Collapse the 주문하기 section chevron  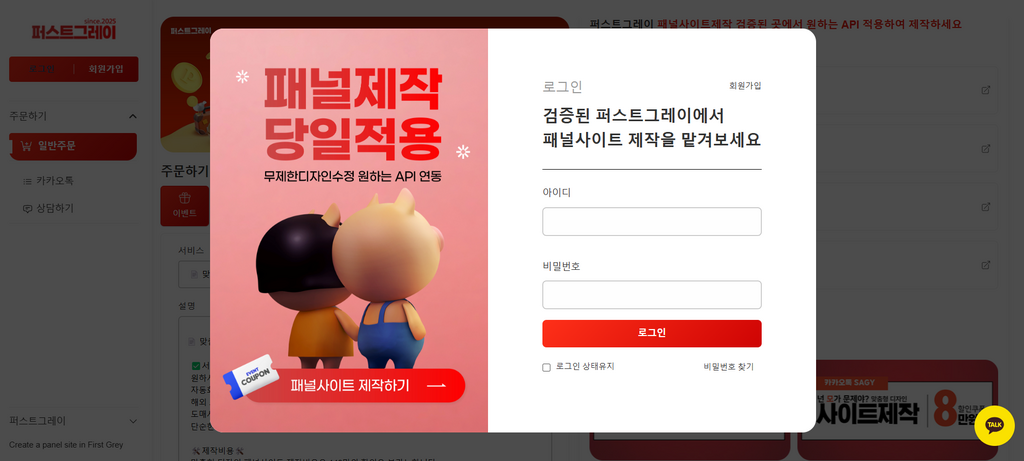click(133, 116)
